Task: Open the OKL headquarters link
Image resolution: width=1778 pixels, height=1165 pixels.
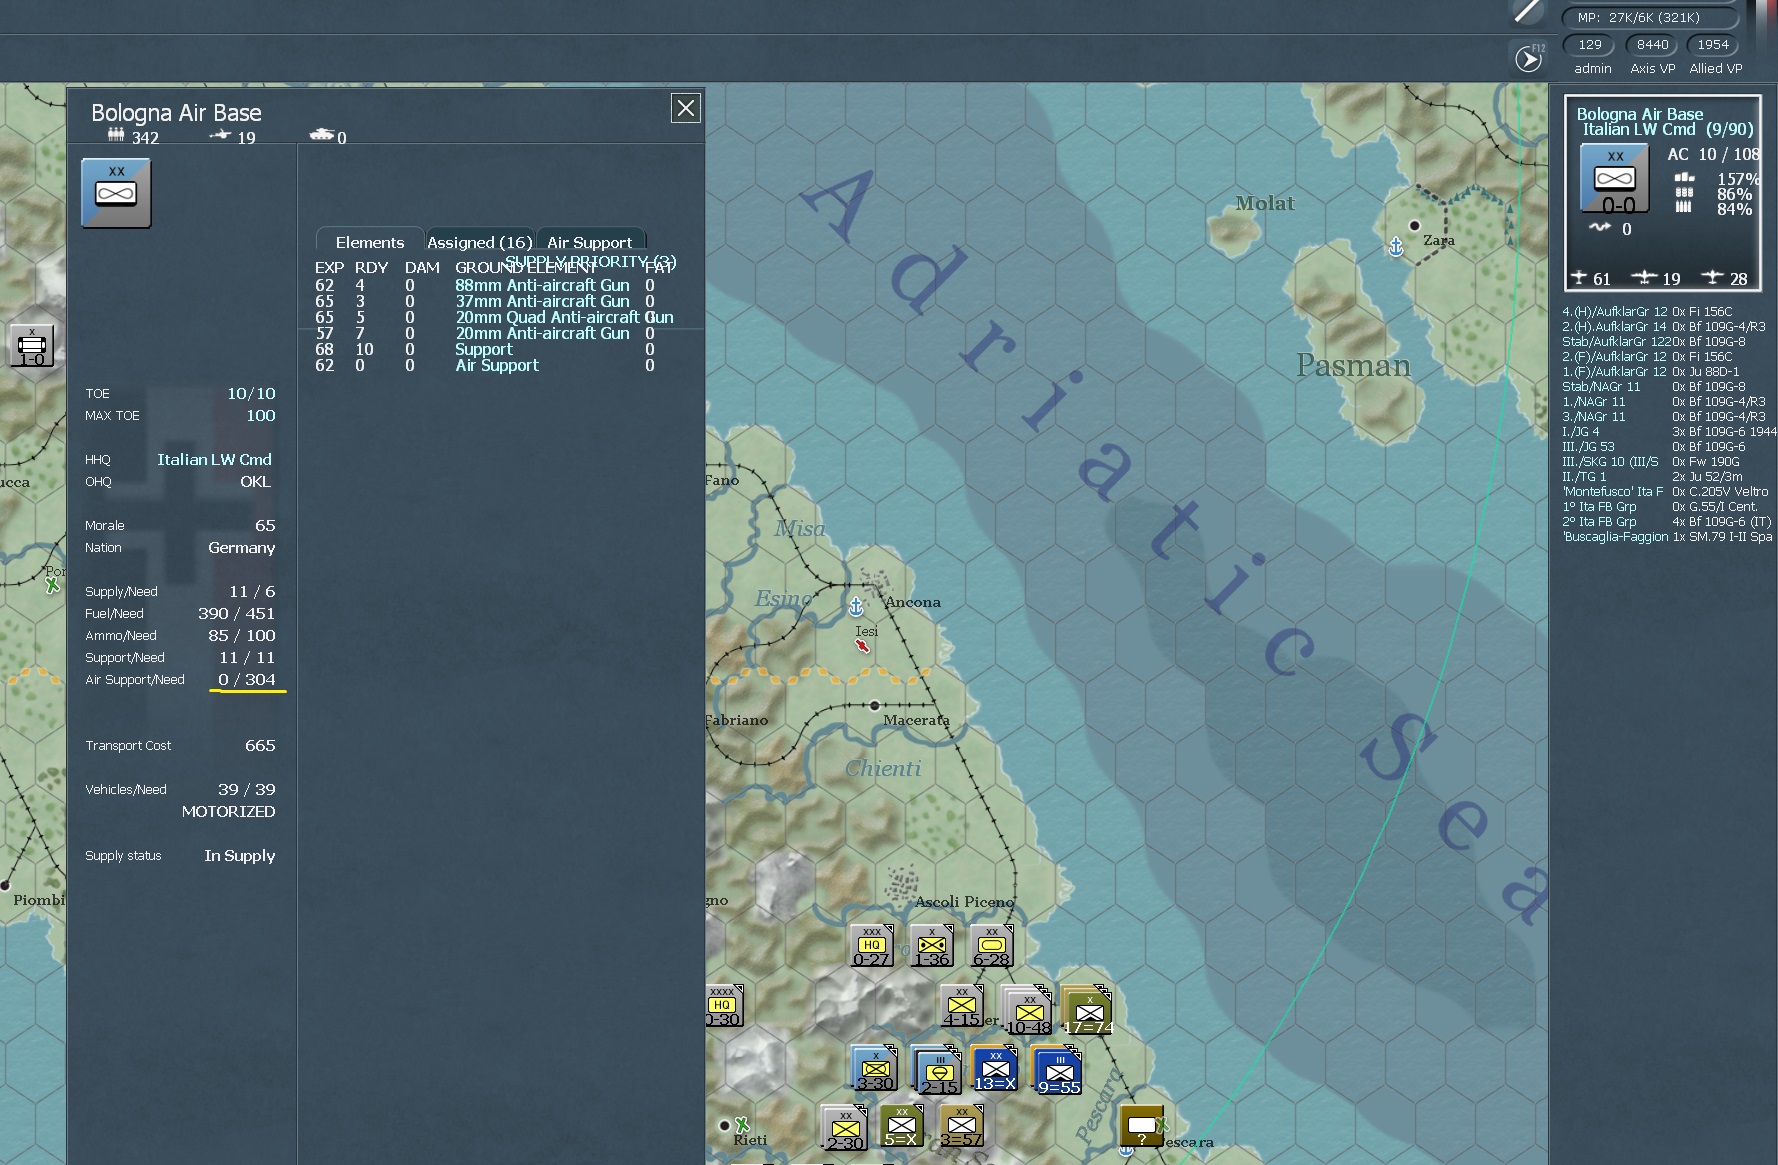Action: (x=255, y=481)
